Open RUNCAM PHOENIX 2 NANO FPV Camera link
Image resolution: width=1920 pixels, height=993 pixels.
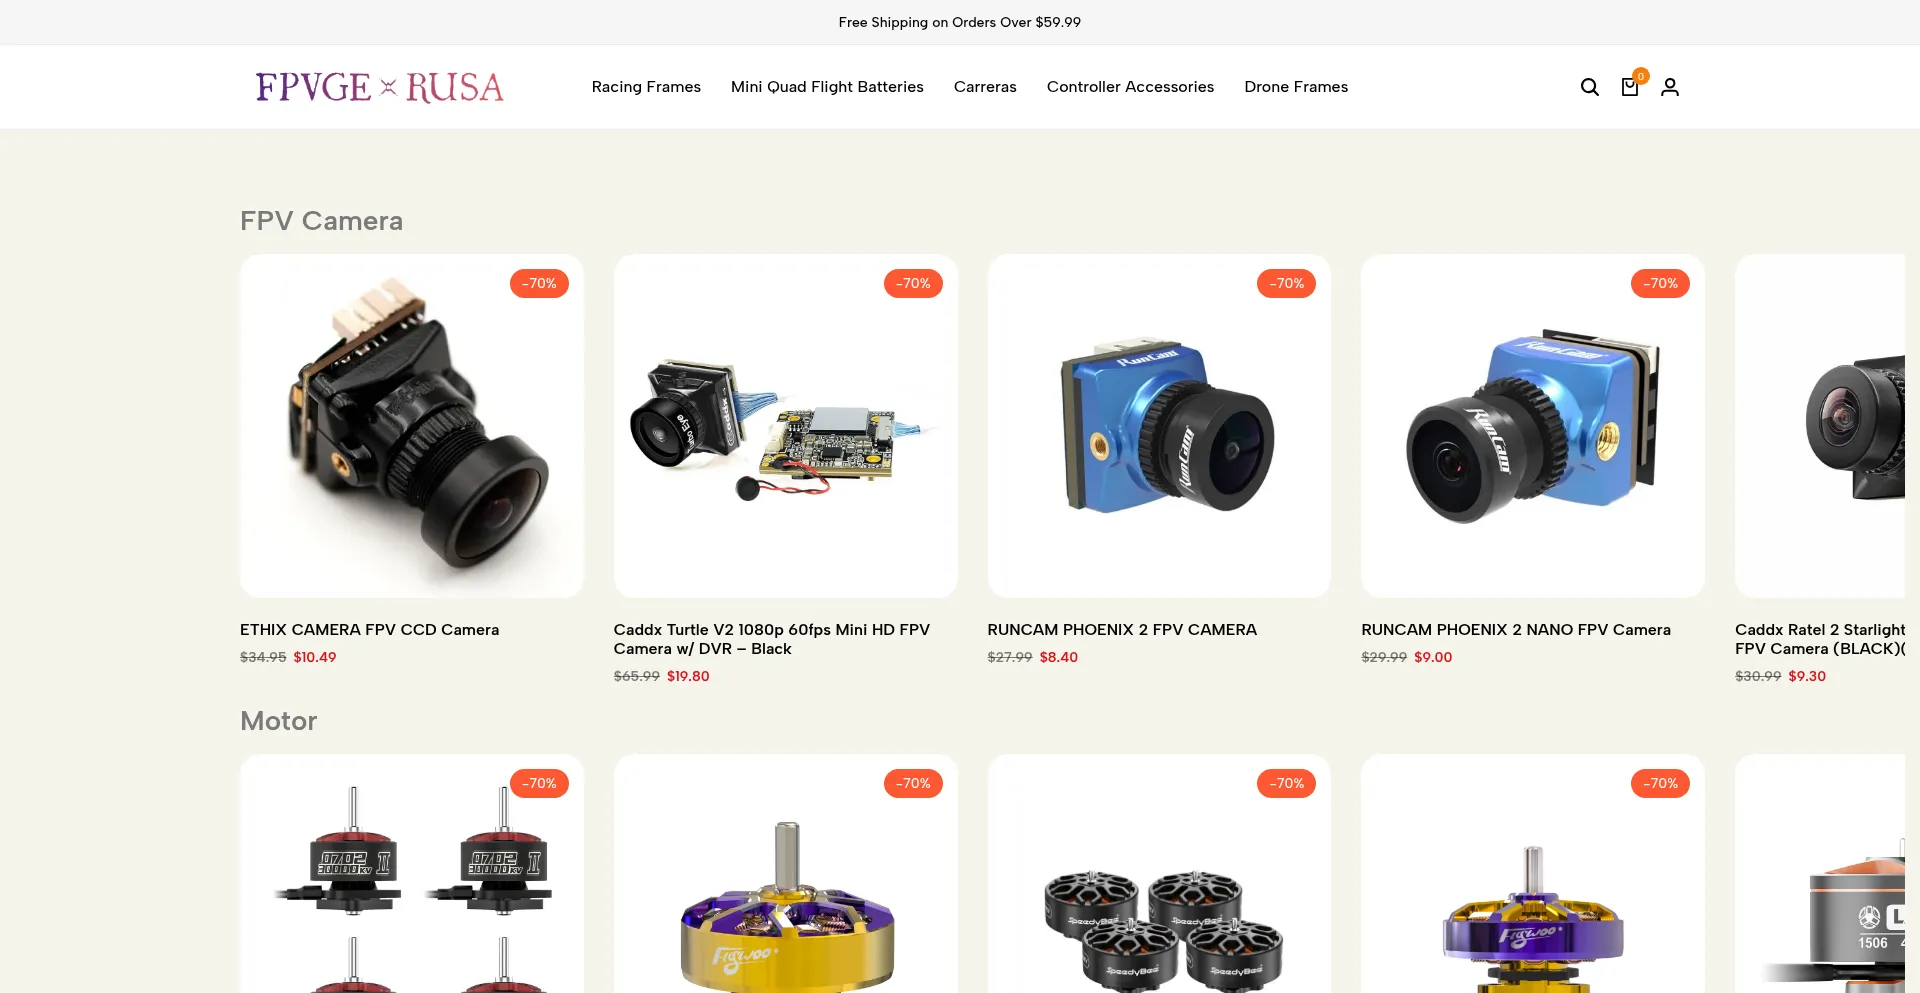1516,630
